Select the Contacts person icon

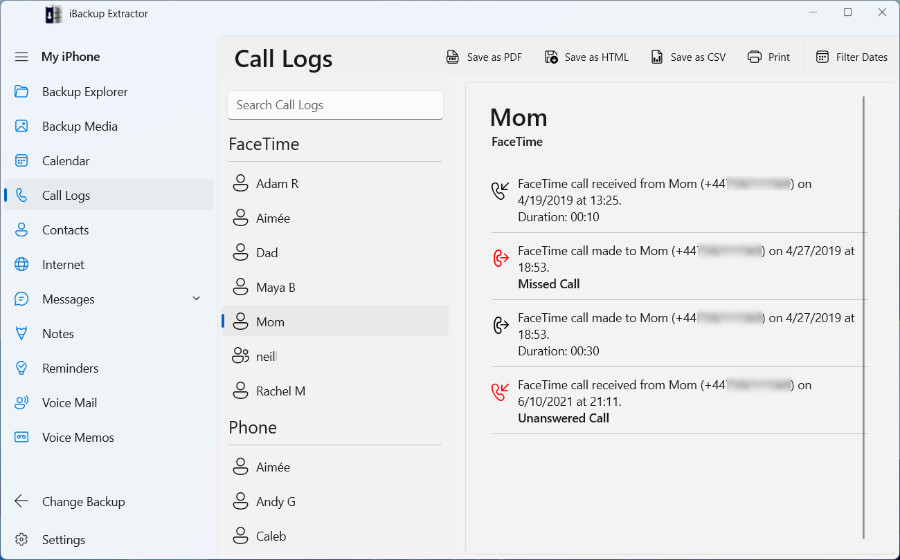point(21,230)
